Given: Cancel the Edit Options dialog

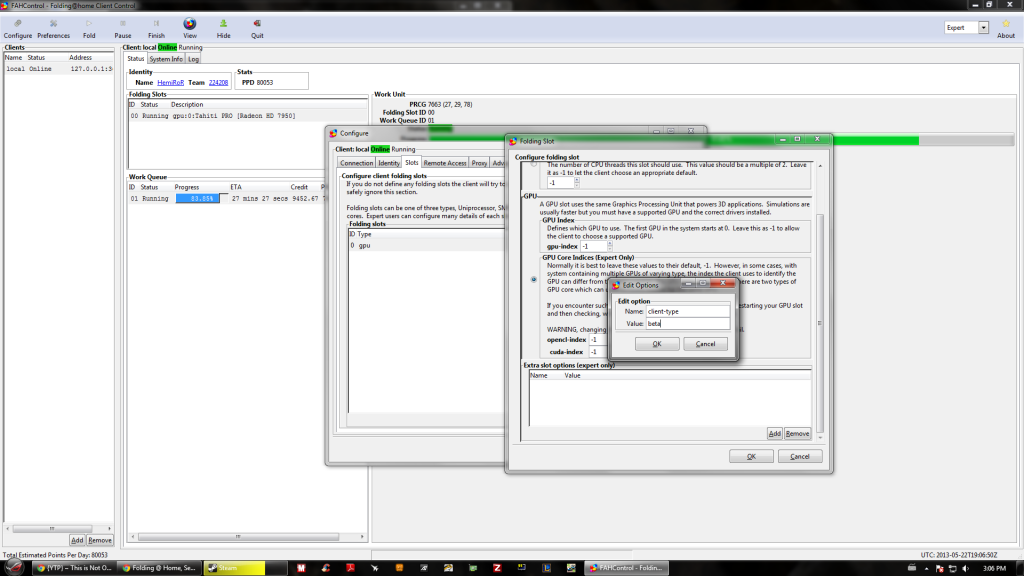Looking at the screenshot, I should pos(705,344).
